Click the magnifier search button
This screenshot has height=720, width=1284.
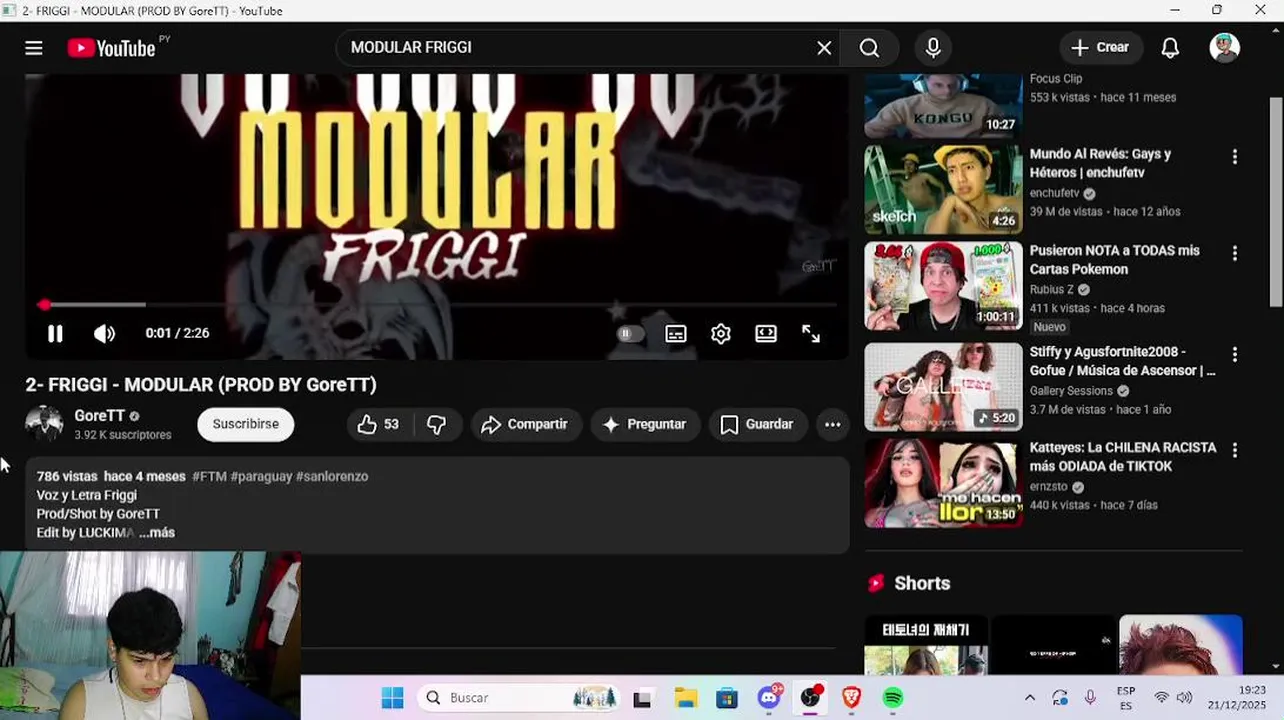click(869, 48)
